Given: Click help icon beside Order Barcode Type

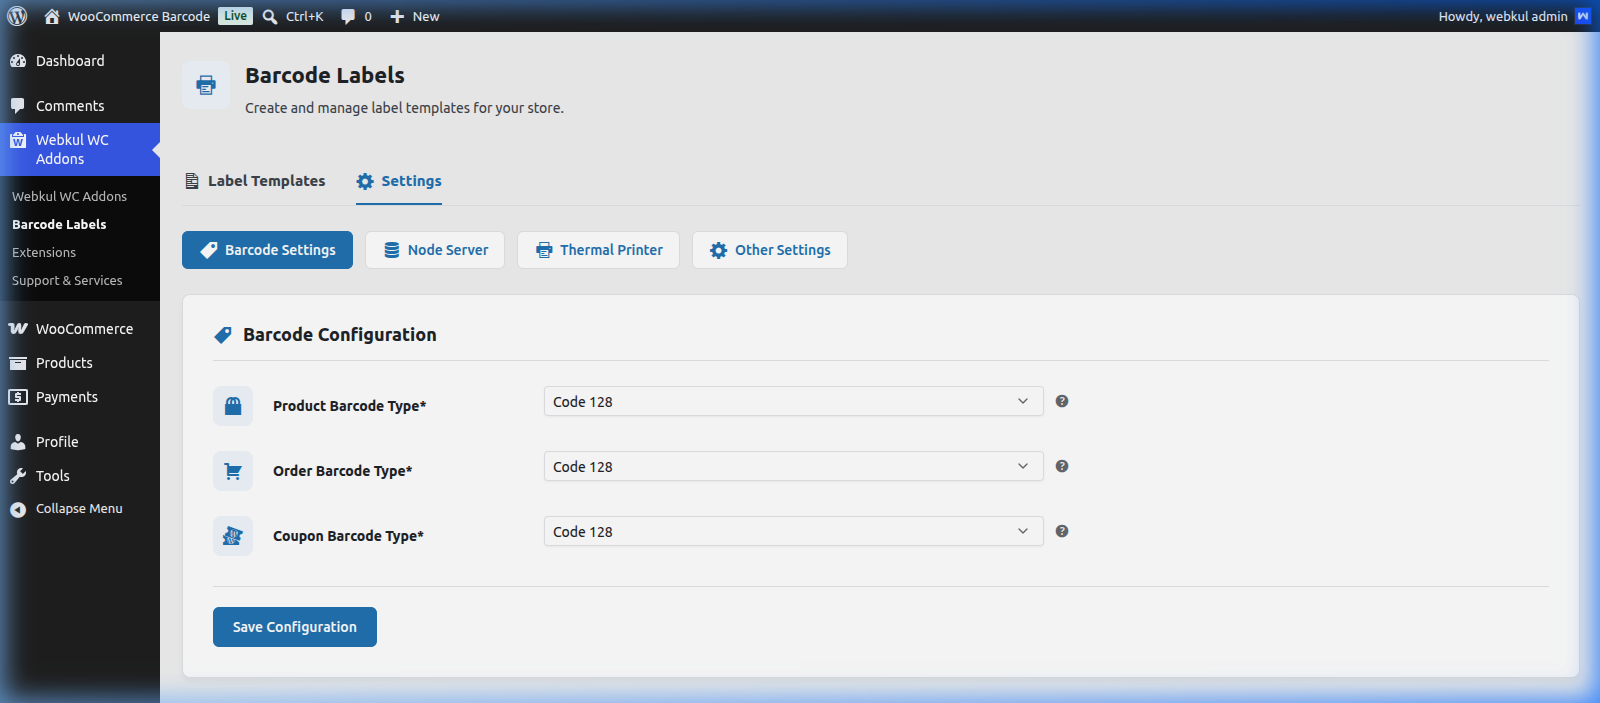Looking at the screenshot, I should pyautogui.click(x=1062, y=466).
